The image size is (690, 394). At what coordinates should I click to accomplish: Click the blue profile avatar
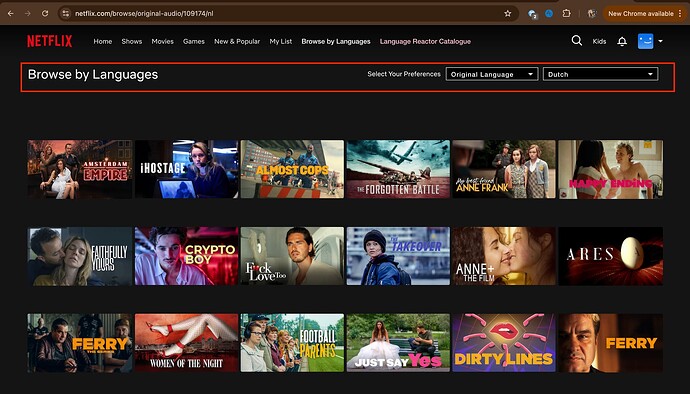point(646,41)
